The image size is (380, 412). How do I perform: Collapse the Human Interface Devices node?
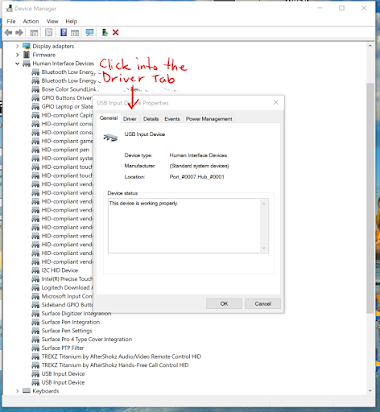(x=17, y=63)
